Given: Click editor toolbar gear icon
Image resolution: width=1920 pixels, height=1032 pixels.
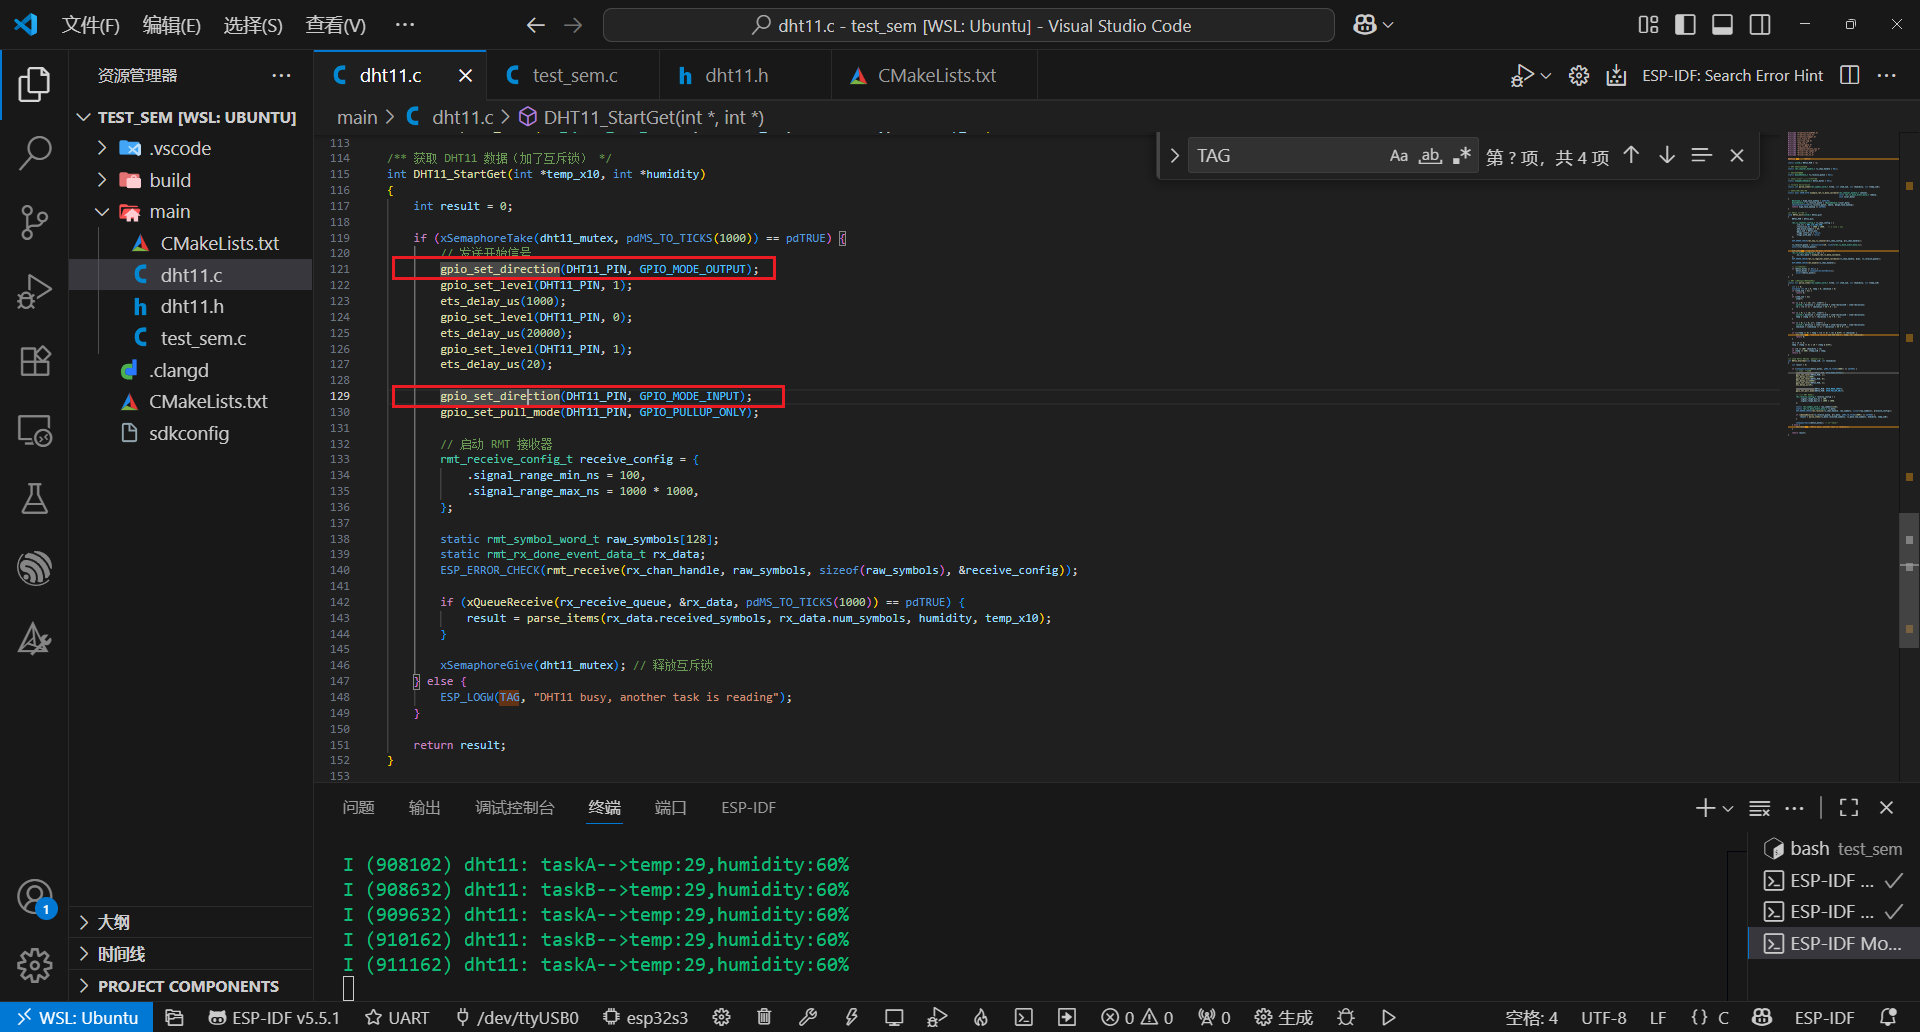Looking at the screenshot, I should point(1579,75).
